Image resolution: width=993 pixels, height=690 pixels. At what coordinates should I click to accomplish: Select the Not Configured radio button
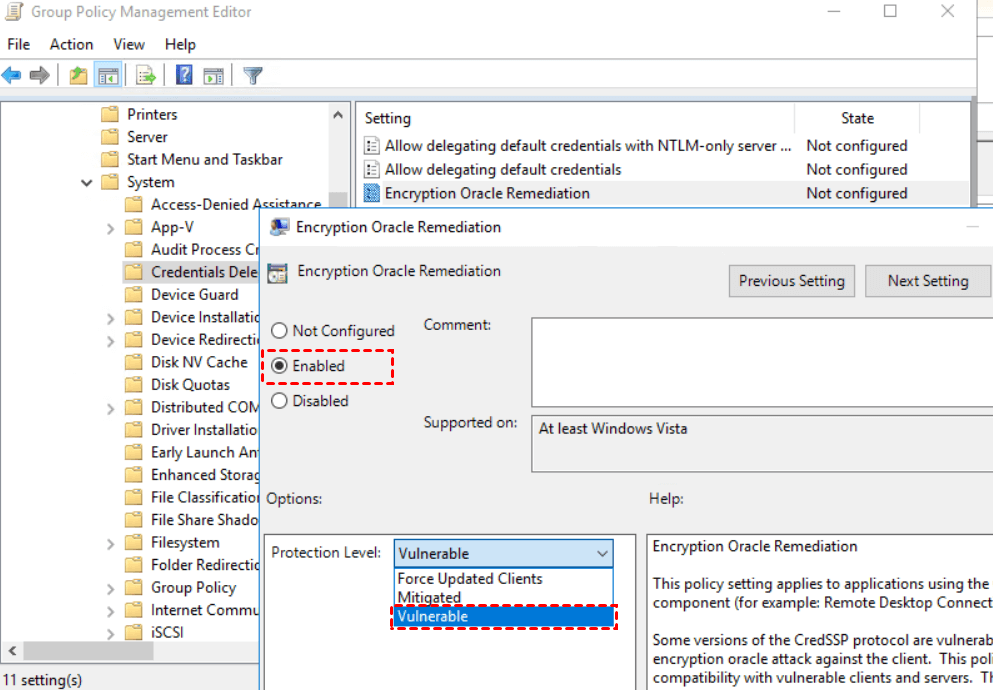[280, 331]
